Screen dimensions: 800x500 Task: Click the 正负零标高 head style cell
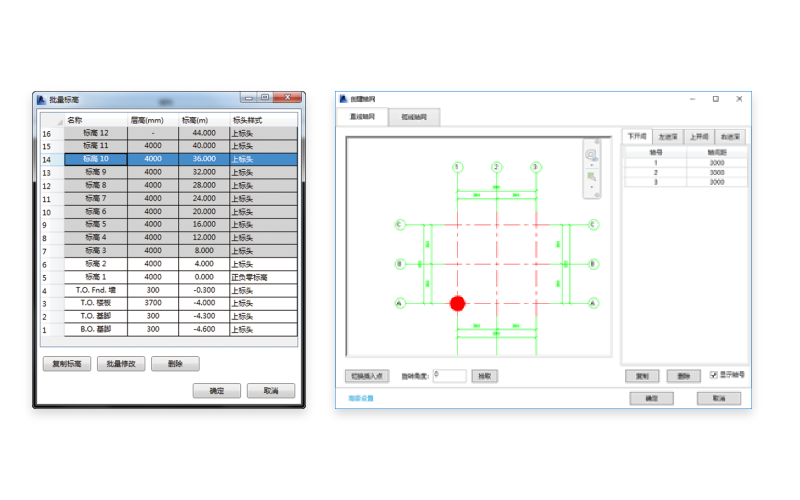263,277
